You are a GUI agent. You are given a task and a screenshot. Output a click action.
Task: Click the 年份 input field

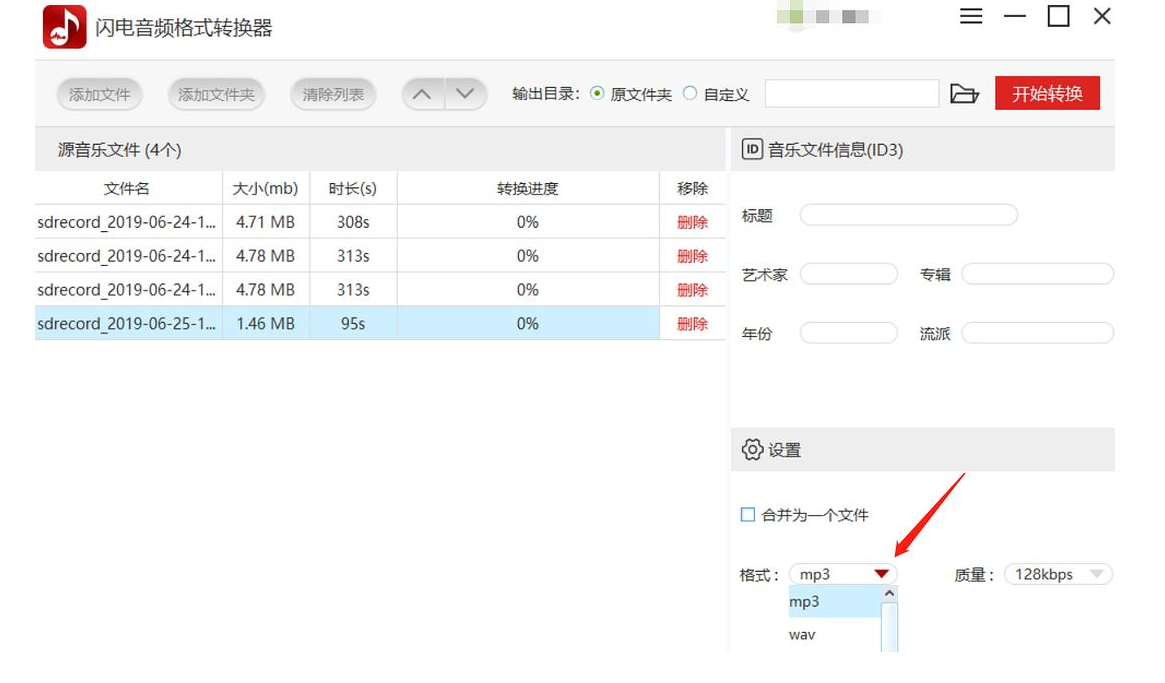[x=848, y=332]
